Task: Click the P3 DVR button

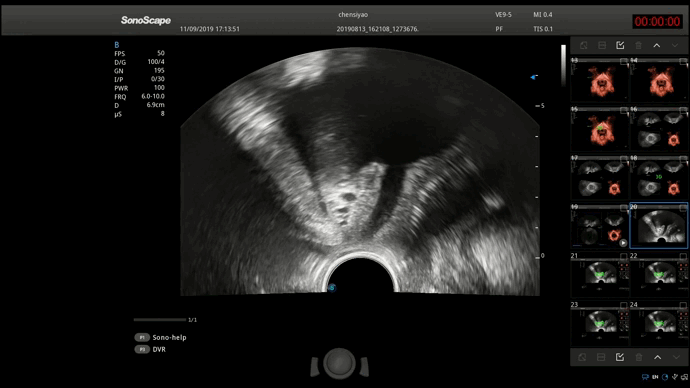Action: click(x=150, y=349)
